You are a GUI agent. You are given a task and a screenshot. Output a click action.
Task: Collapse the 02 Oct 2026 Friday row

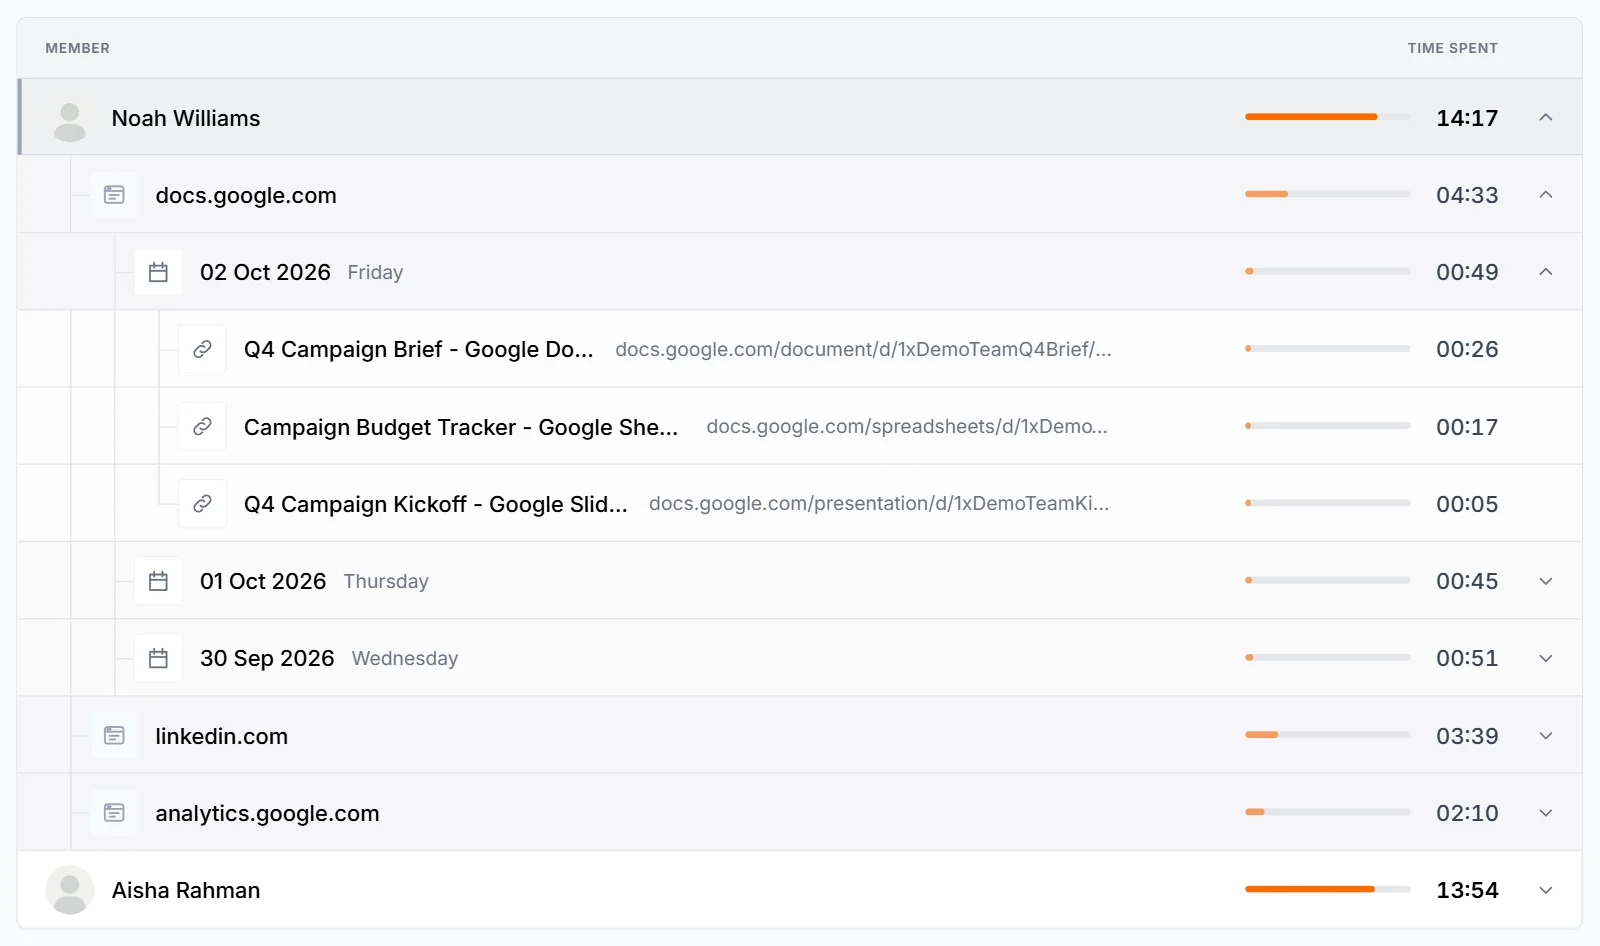point(1546,272)
